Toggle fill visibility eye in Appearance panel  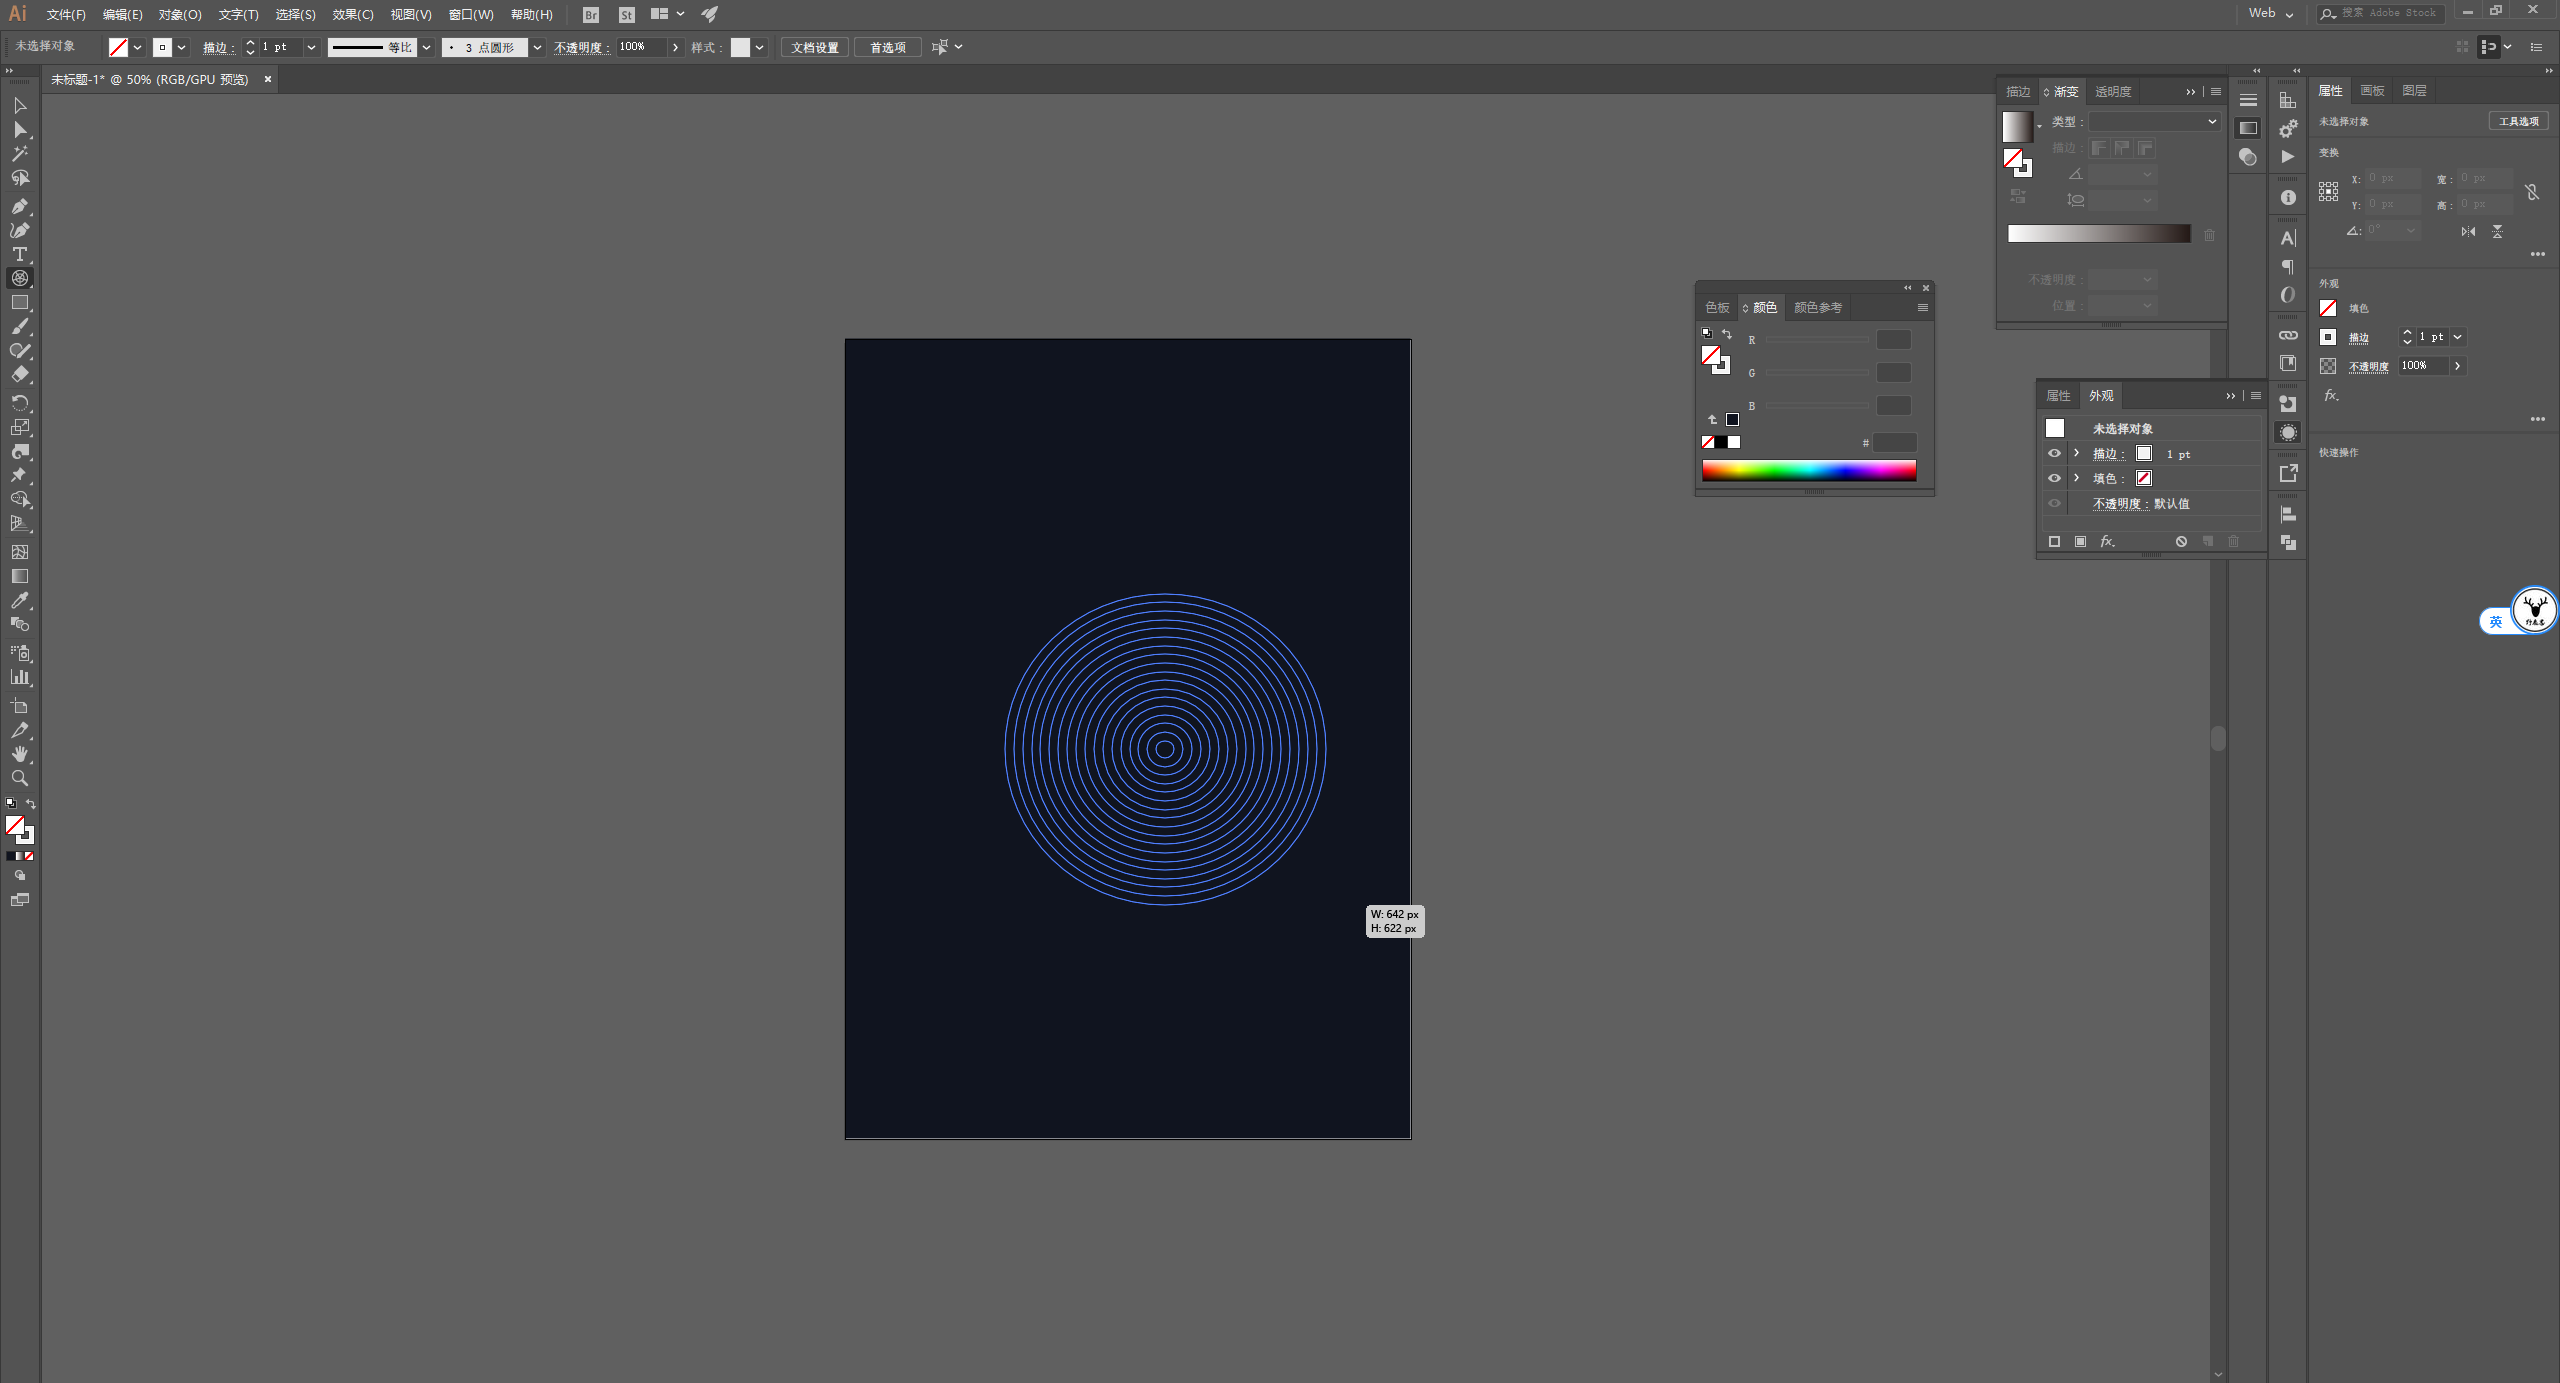click(2054, 478)
